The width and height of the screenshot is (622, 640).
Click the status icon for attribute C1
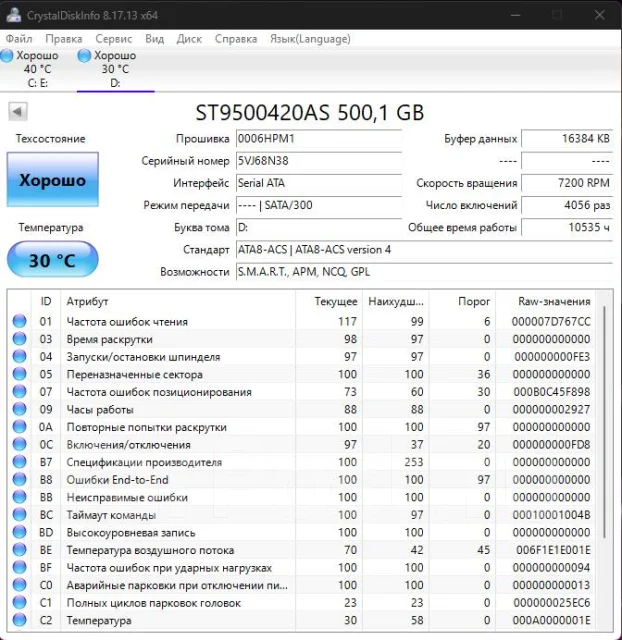pyautogui.click(x=19, y=602)
